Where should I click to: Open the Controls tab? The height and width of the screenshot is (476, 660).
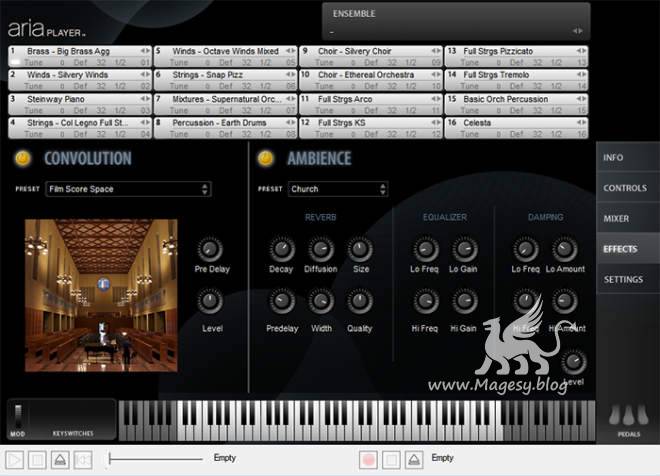tap(628, 188)
